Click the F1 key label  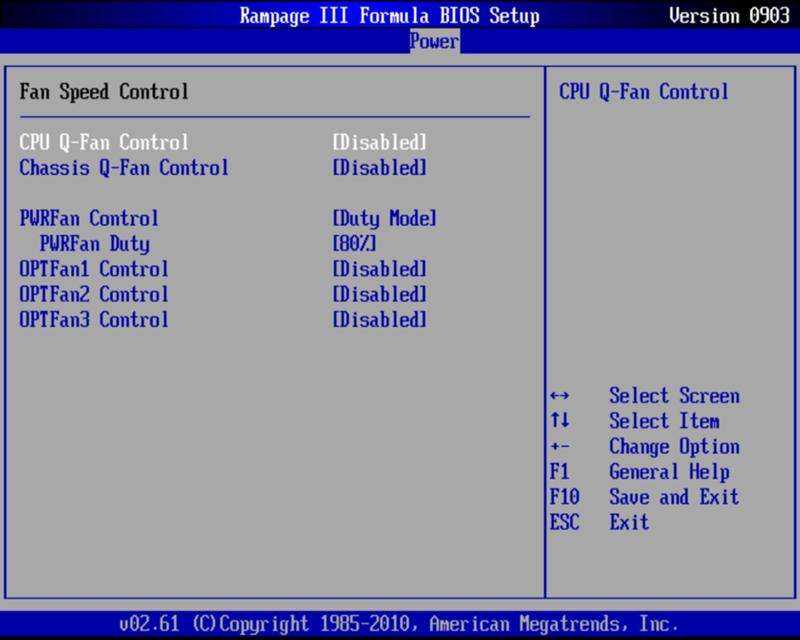coord(560,472)
